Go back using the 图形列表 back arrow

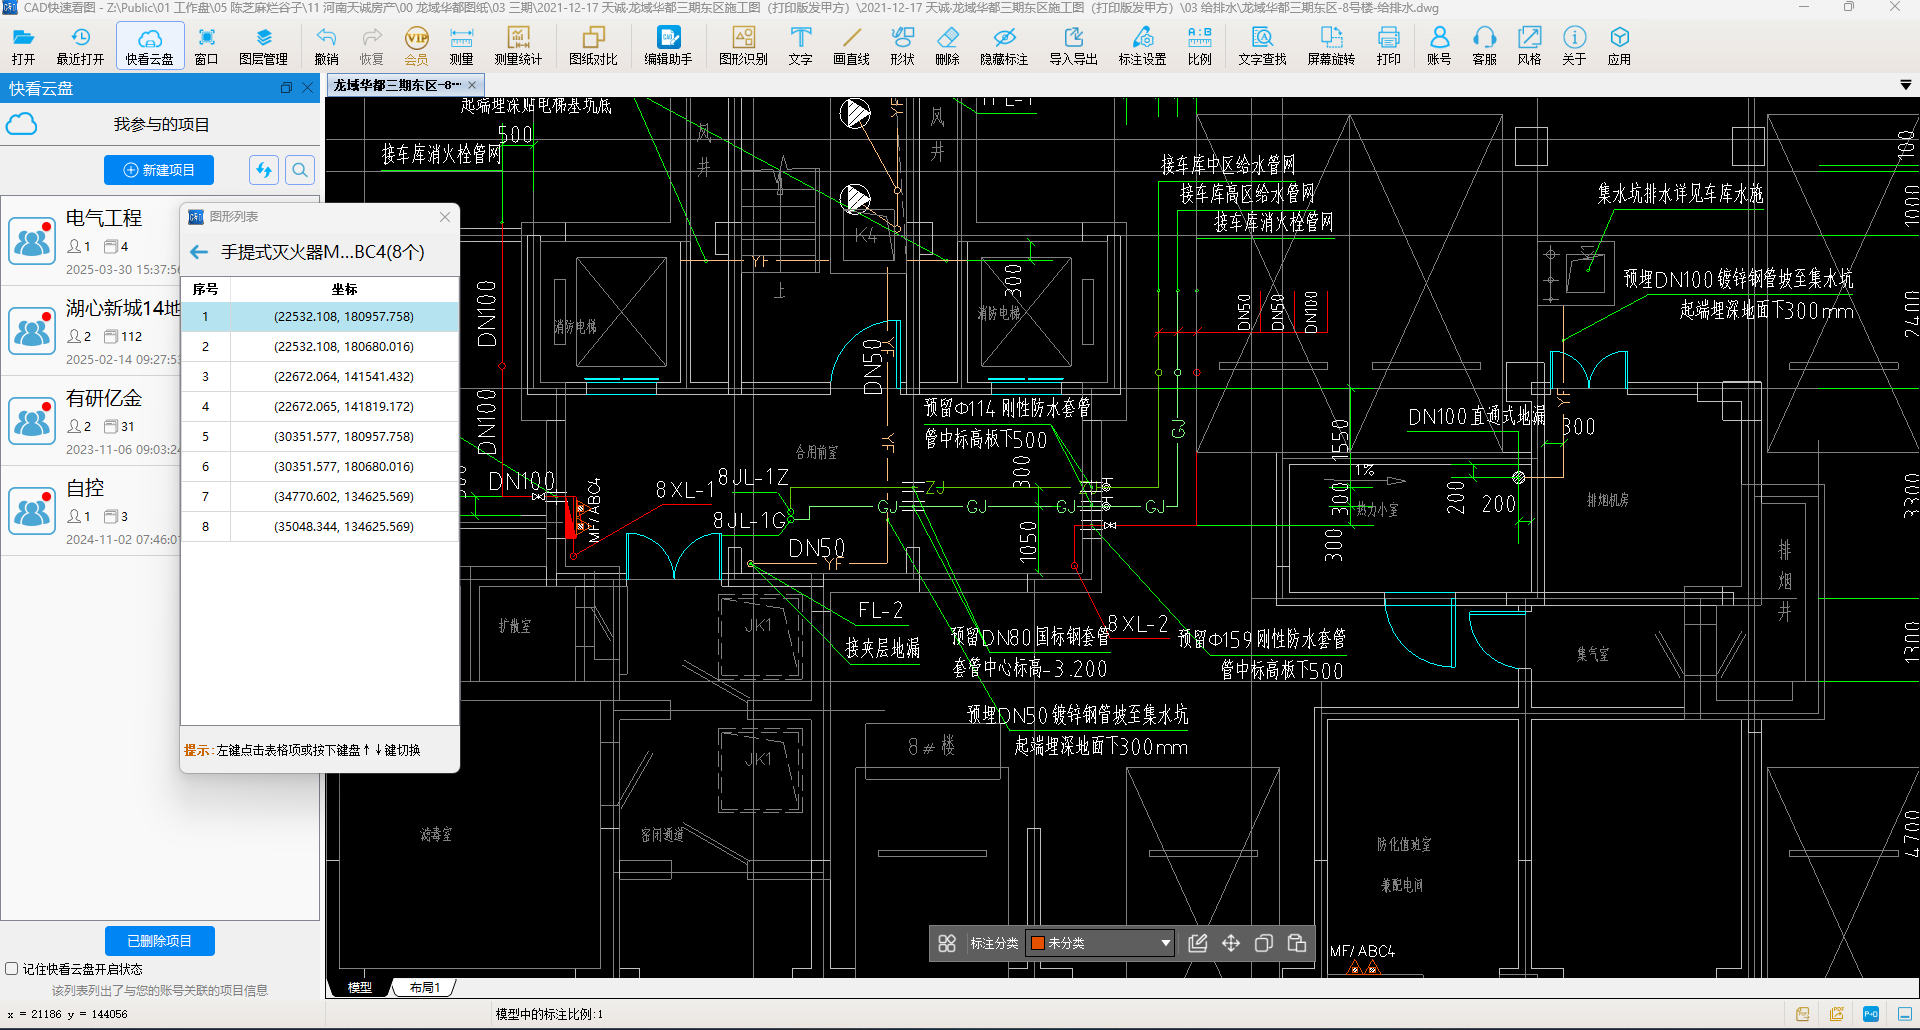coord(199,252)
